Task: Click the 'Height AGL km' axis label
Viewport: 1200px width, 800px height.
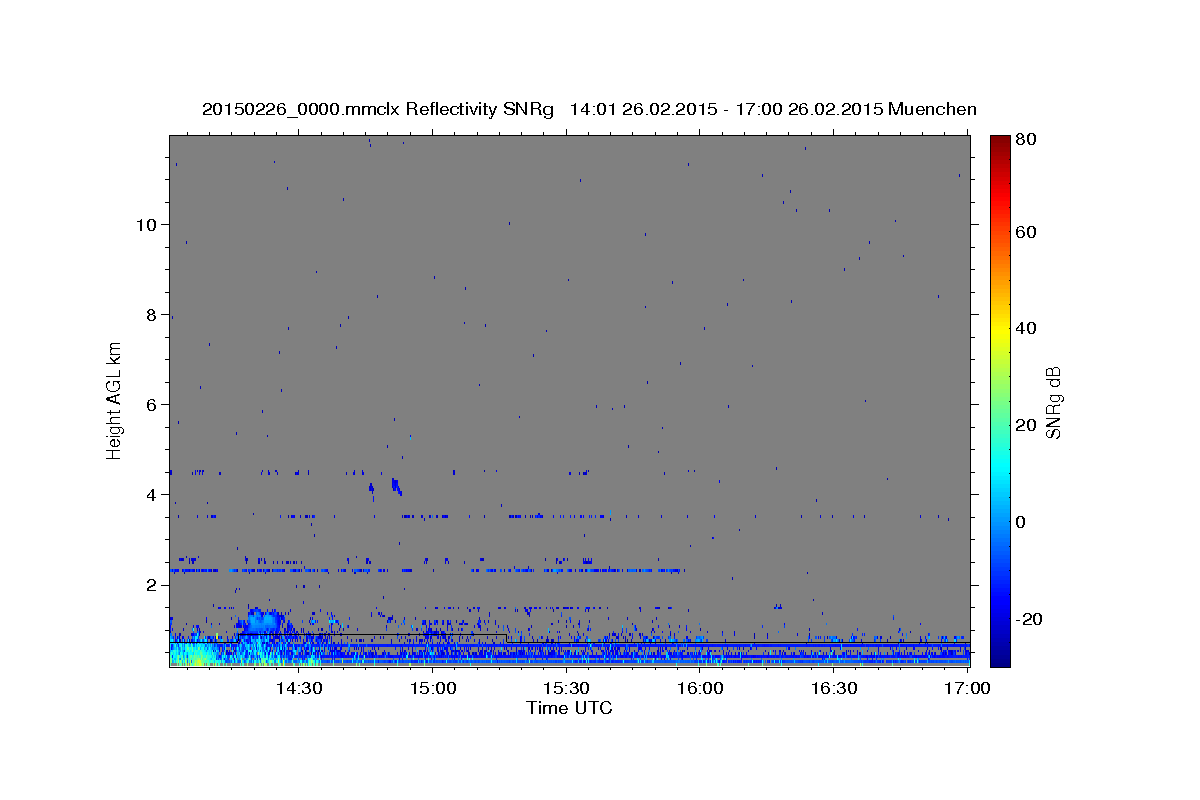Action: tap(114, 399)
